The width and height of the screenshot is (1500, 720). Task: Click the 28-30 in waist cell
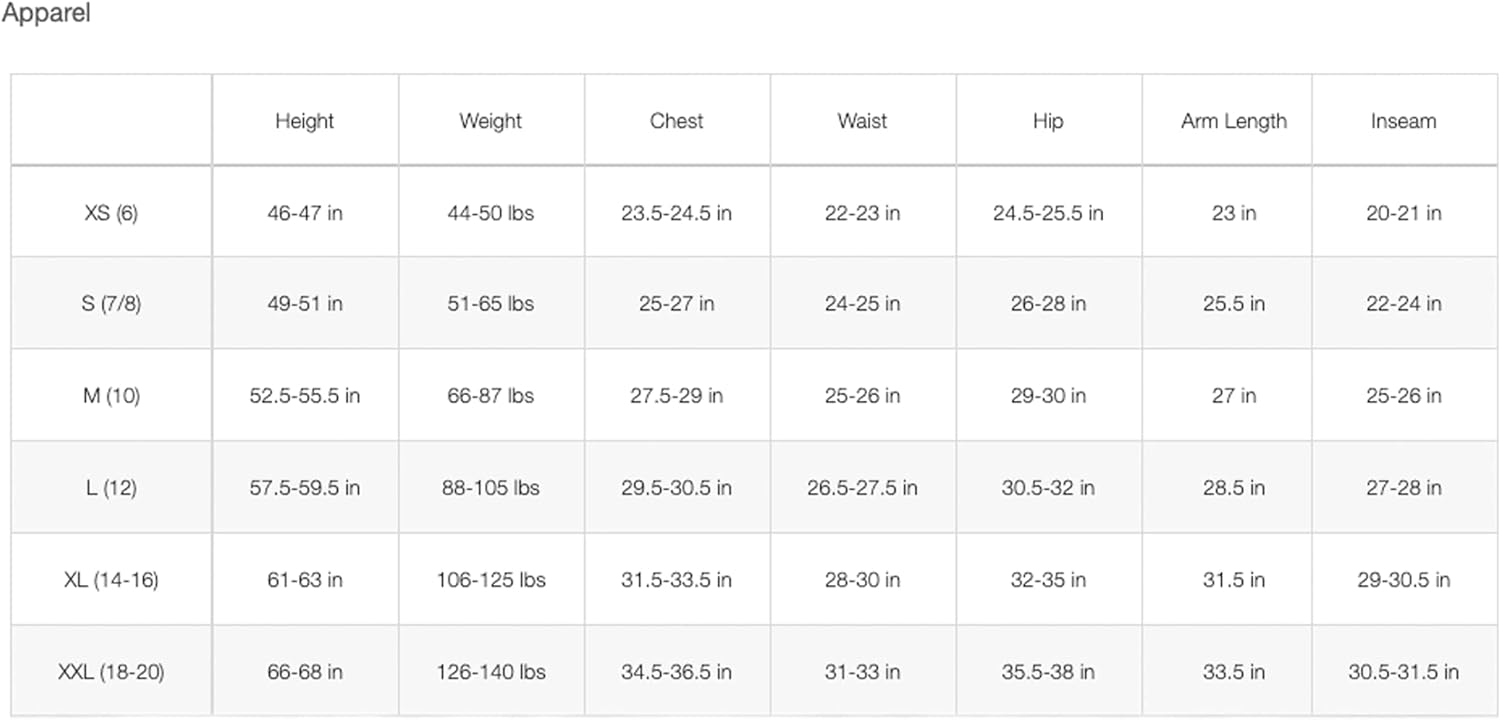[x=862, y=580]
